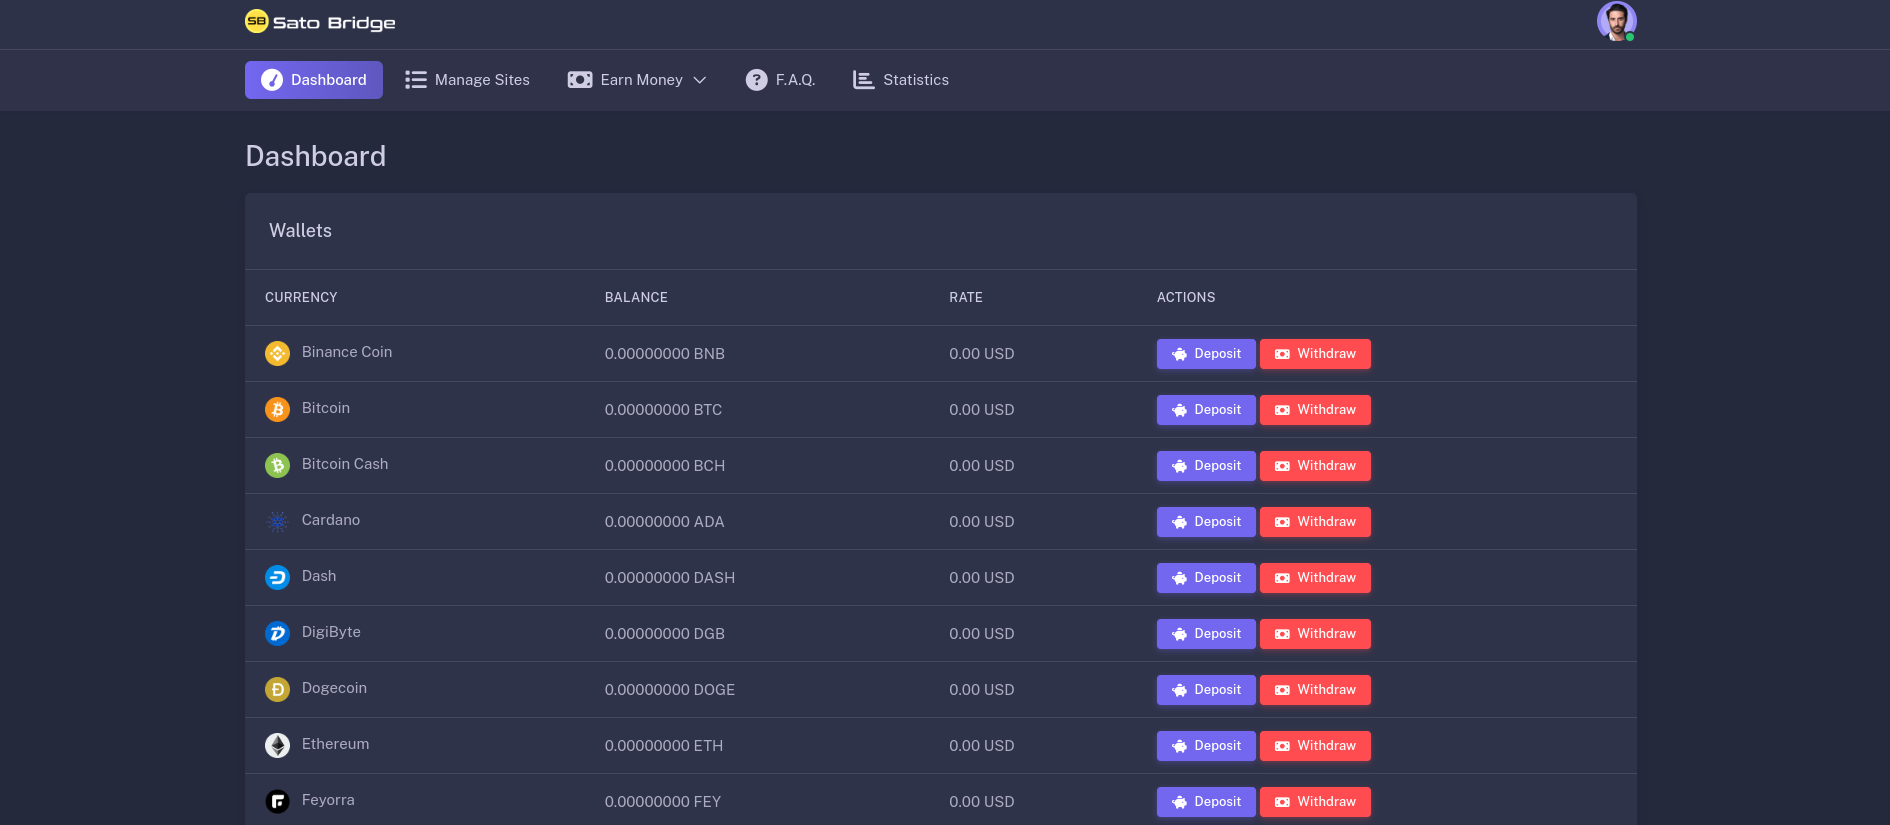The height and width of the screenshot is (825, 1890).
Task: Withdraw Feyorra
Action: 1315,802
